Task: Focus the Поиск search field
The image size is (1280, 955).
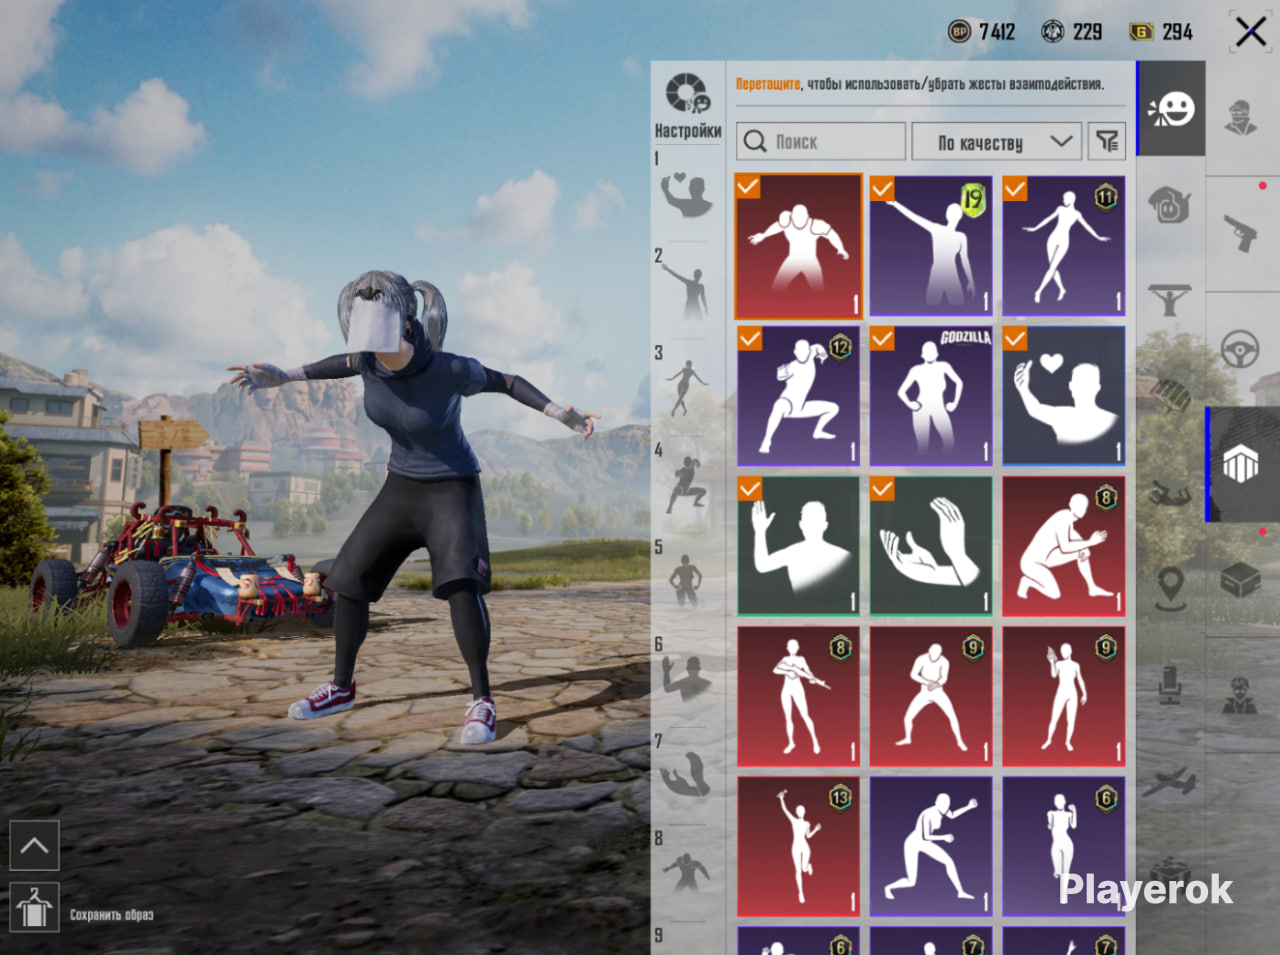Action: pyautogui.click(x=821, y=142)
